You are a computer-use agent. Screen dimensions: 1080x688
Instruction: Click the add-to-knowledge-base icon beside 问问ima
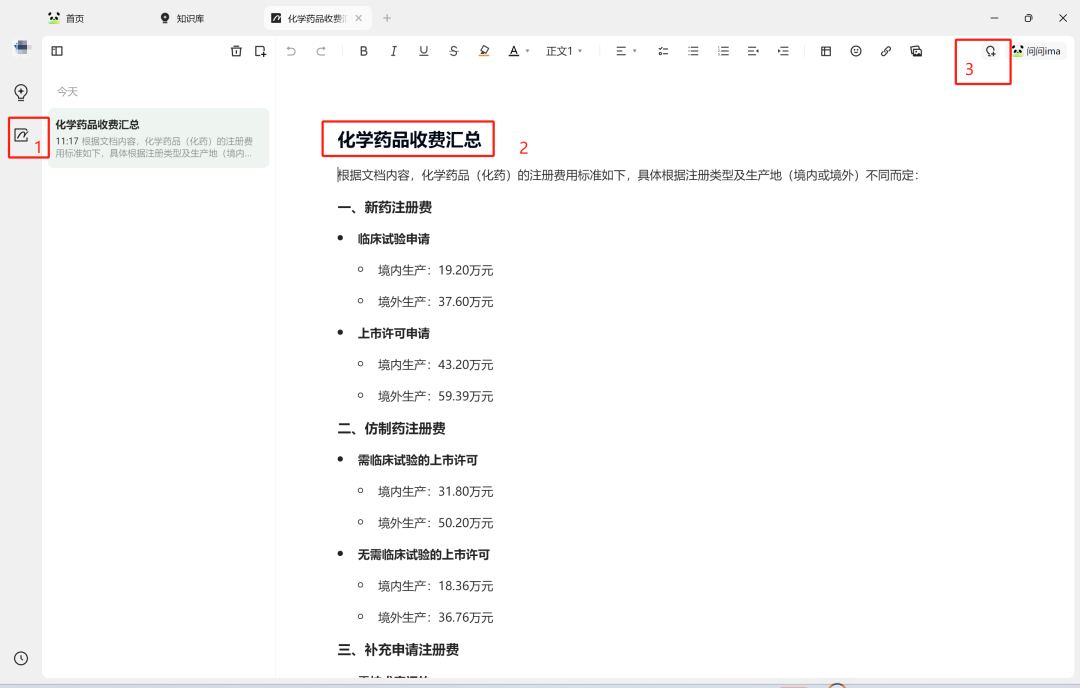tap(990, 51)
